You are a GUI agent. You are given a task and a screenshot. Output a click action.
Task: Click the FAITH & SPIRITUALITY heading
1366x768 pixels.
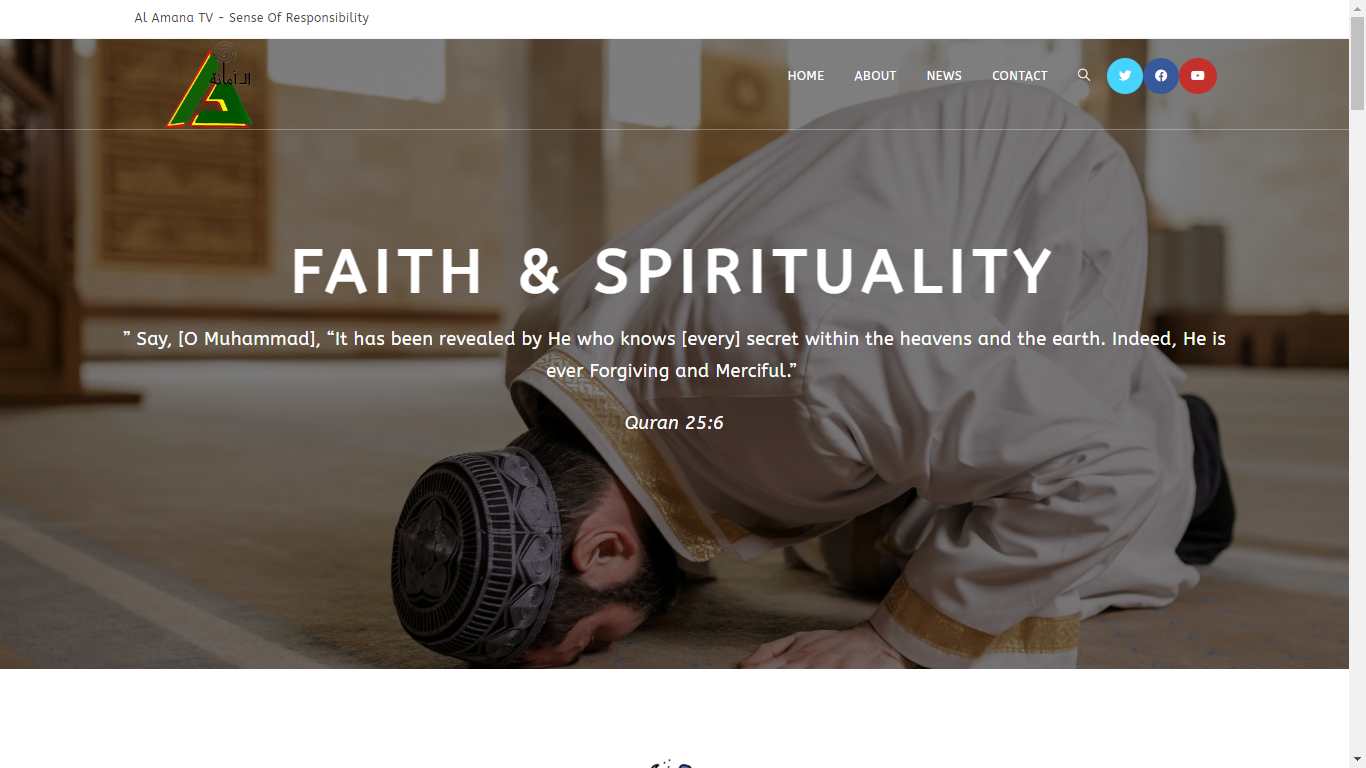(673, 272)
